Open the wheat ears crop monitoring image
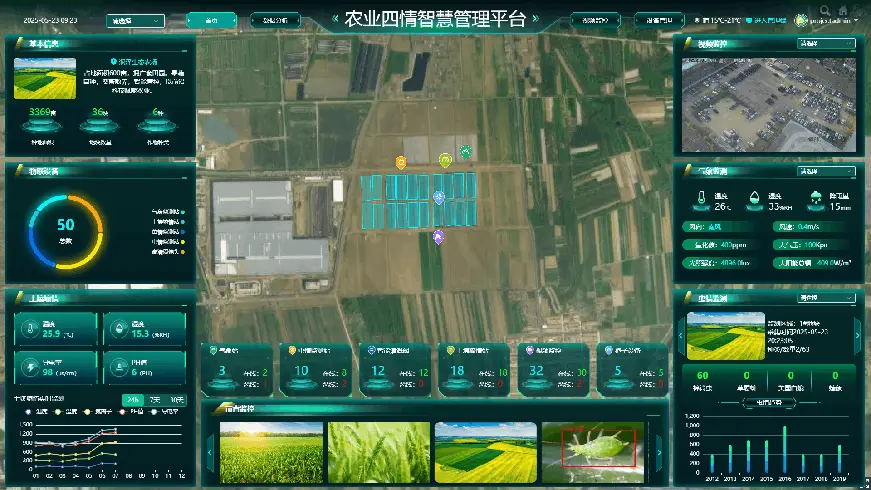871x490 pixels. (379, 452)
